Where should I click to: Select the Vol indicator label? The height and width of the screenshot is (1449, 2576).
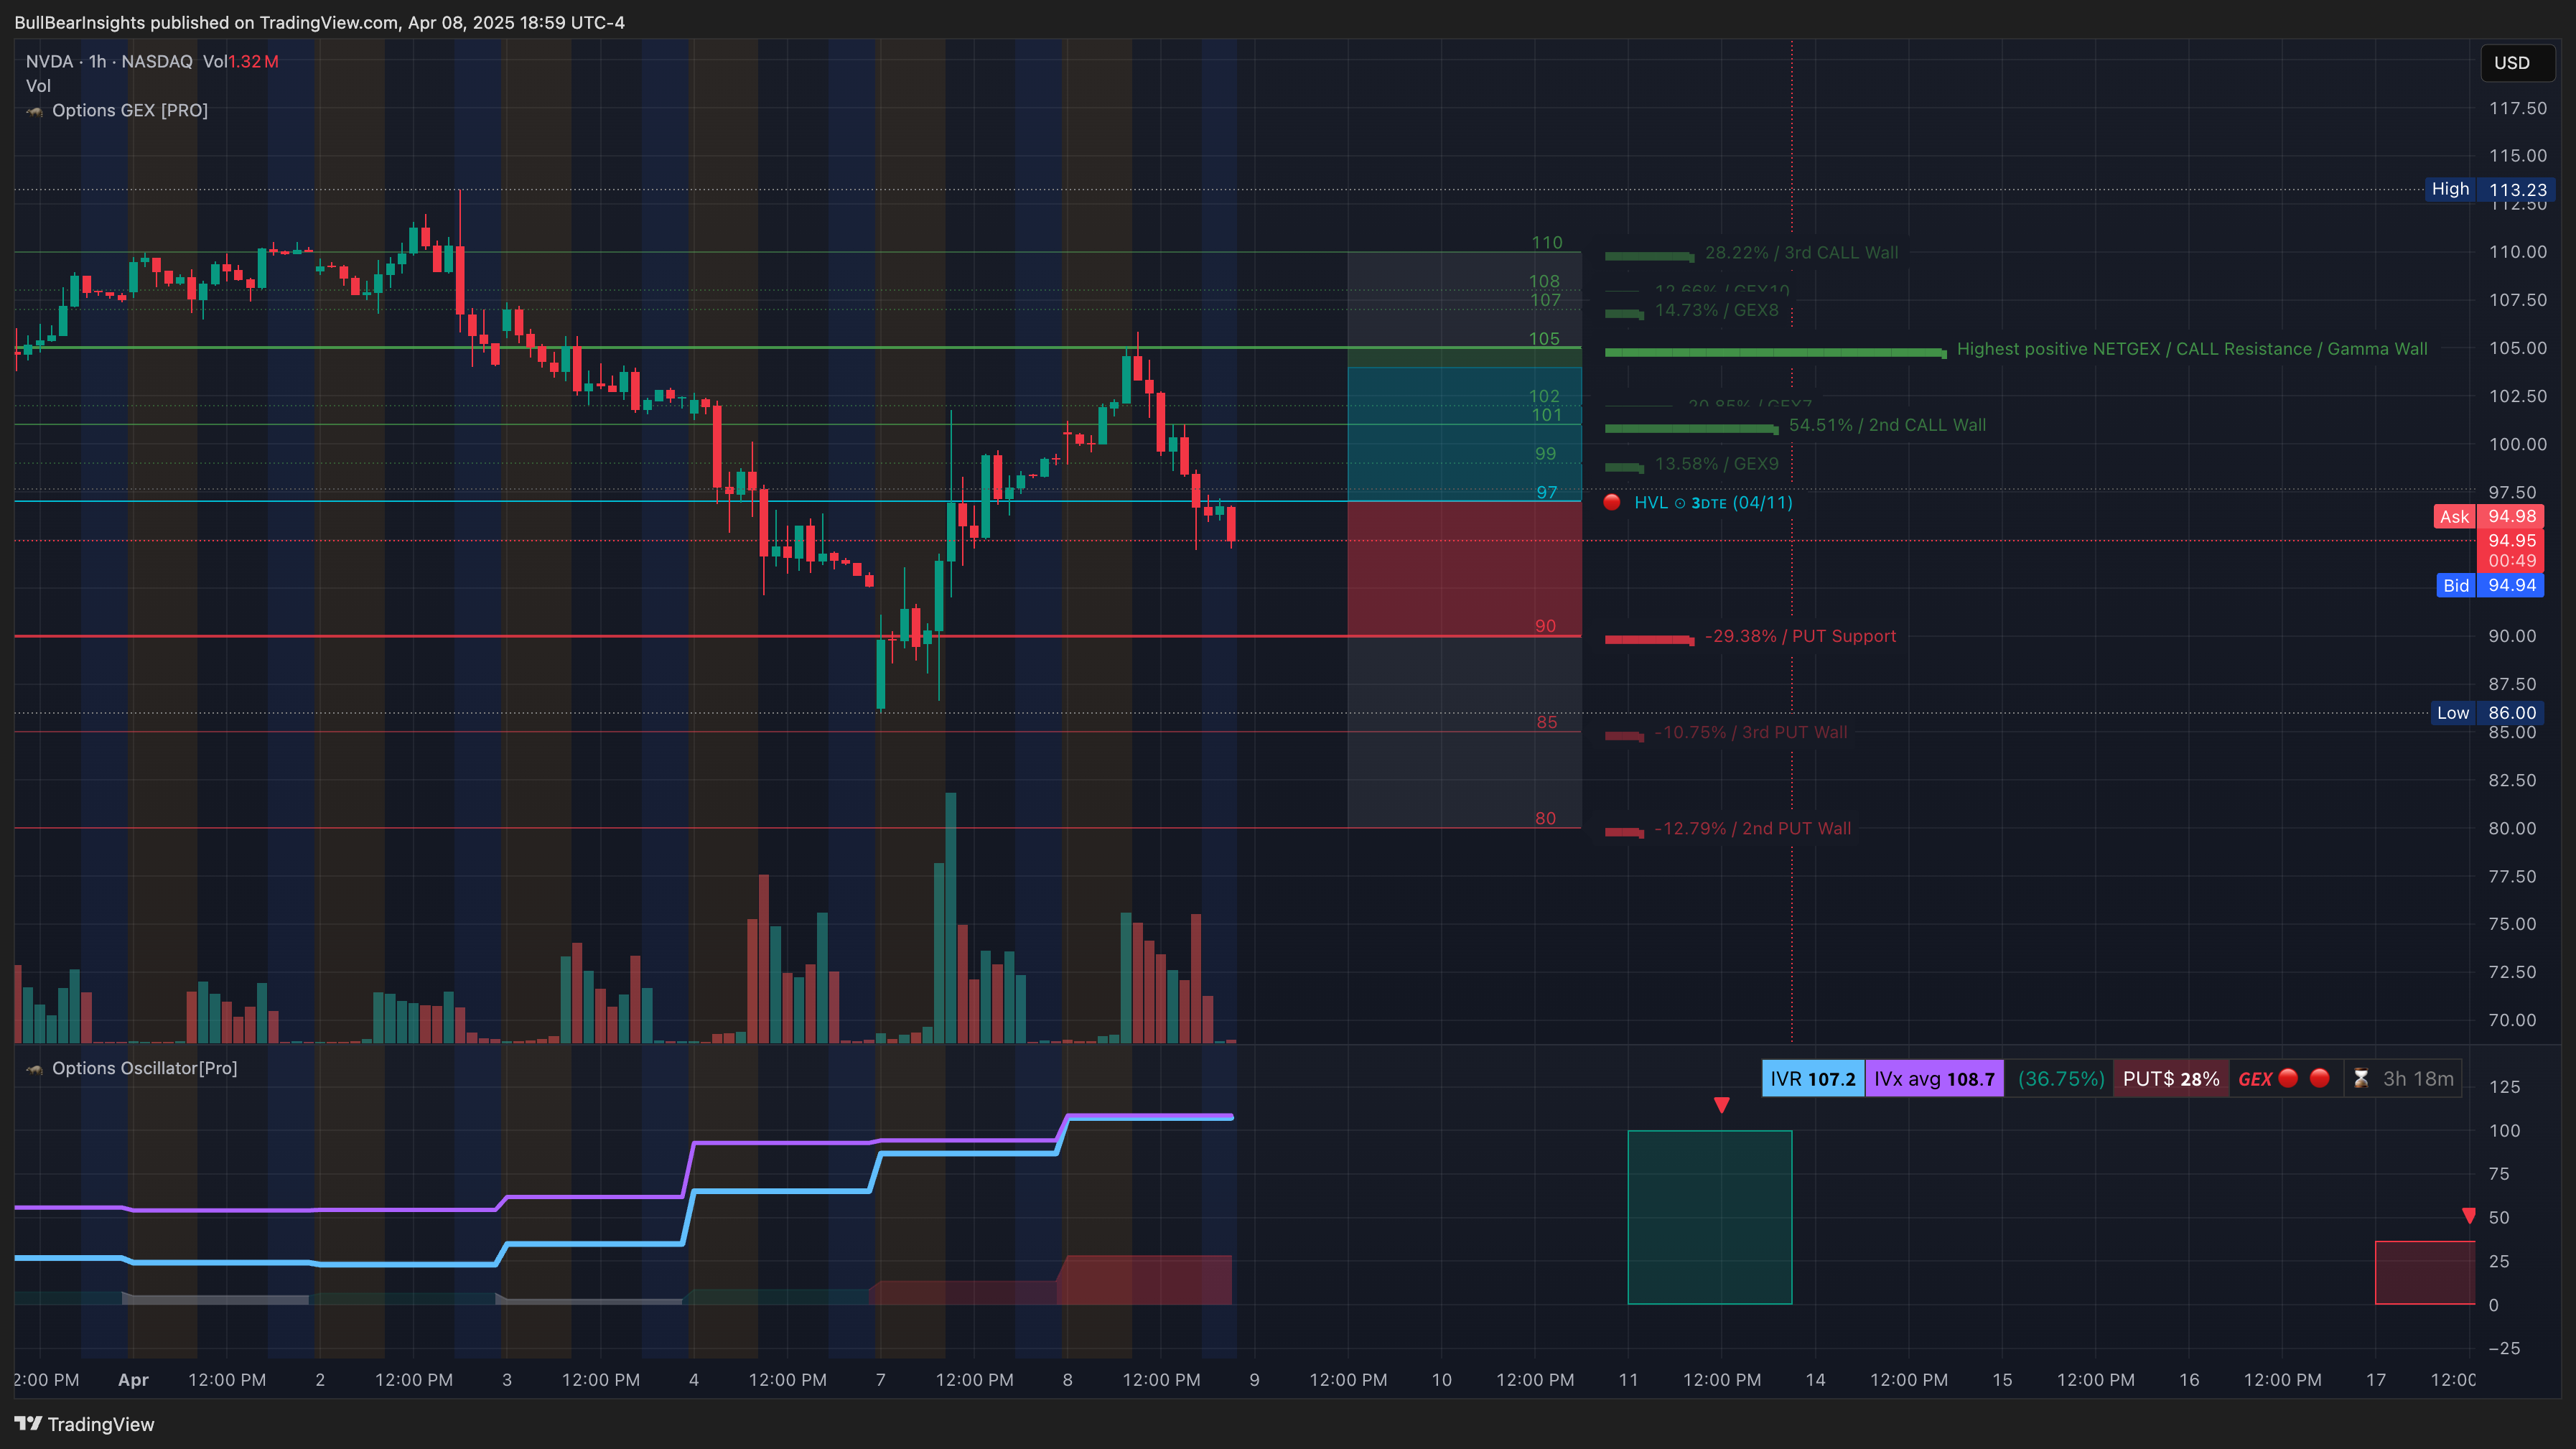(x=38, y=86)
